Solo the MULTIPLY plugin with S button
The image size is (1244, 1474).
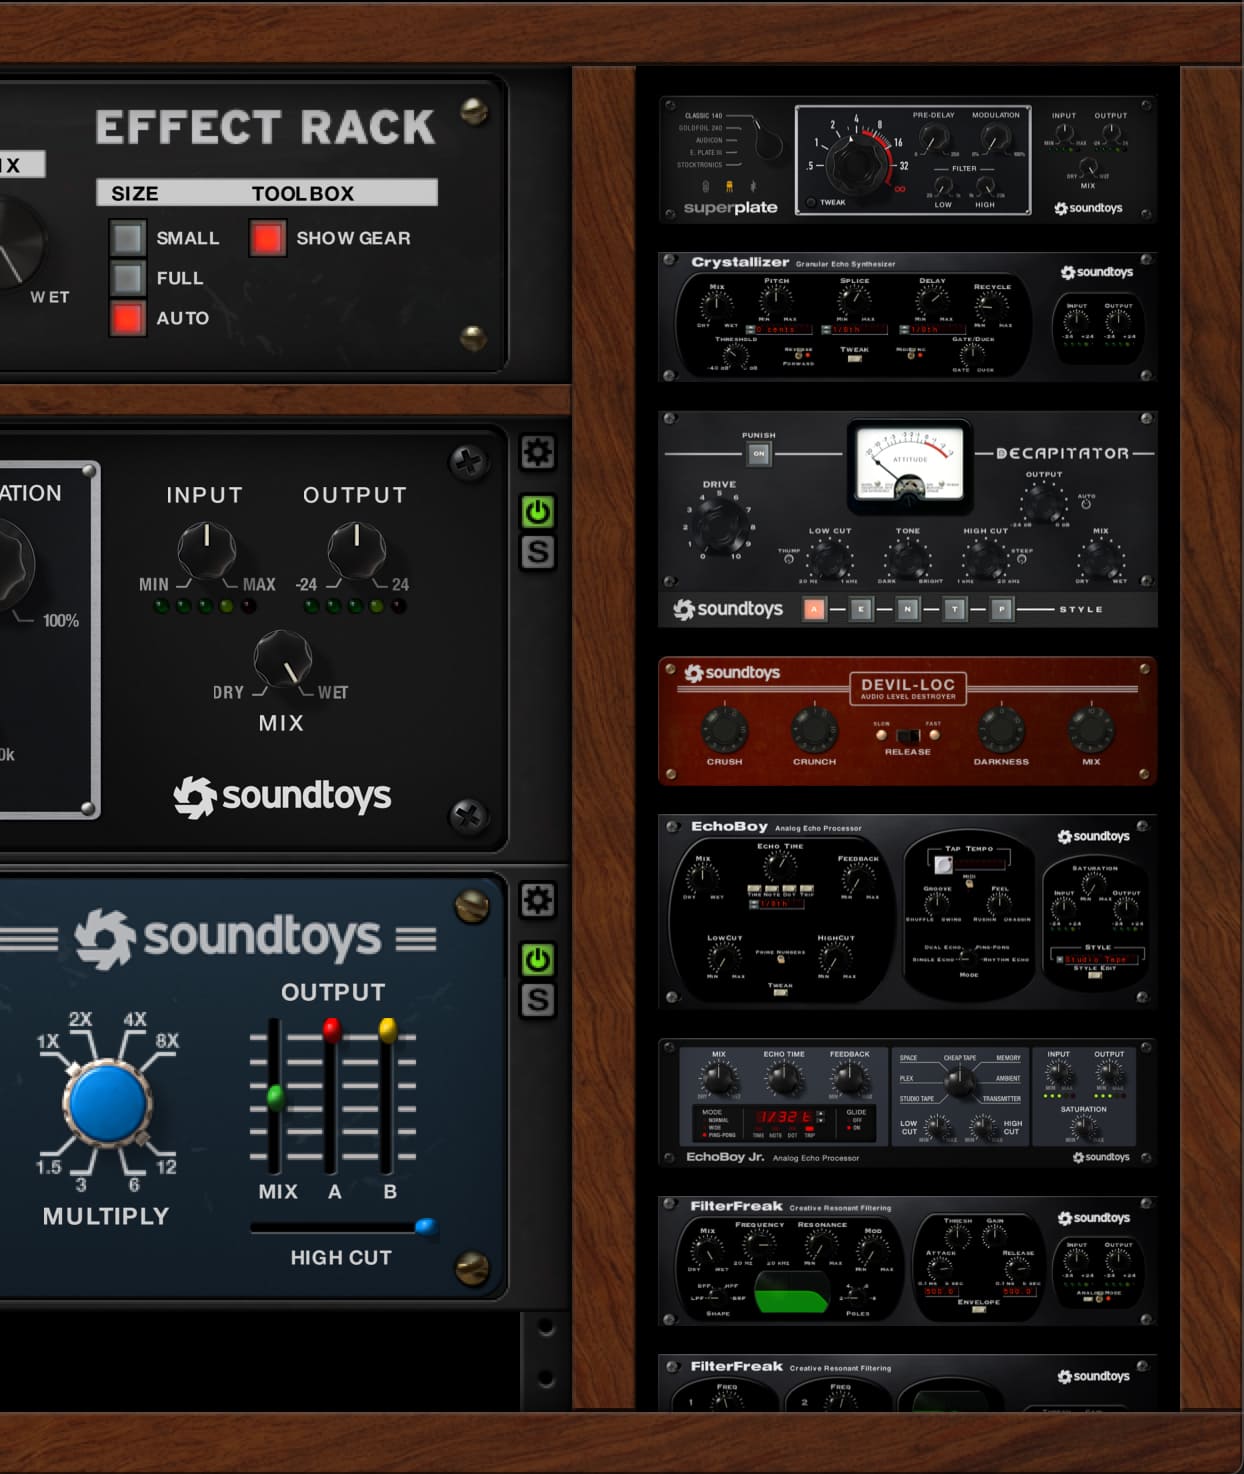tap(538, 1000)
